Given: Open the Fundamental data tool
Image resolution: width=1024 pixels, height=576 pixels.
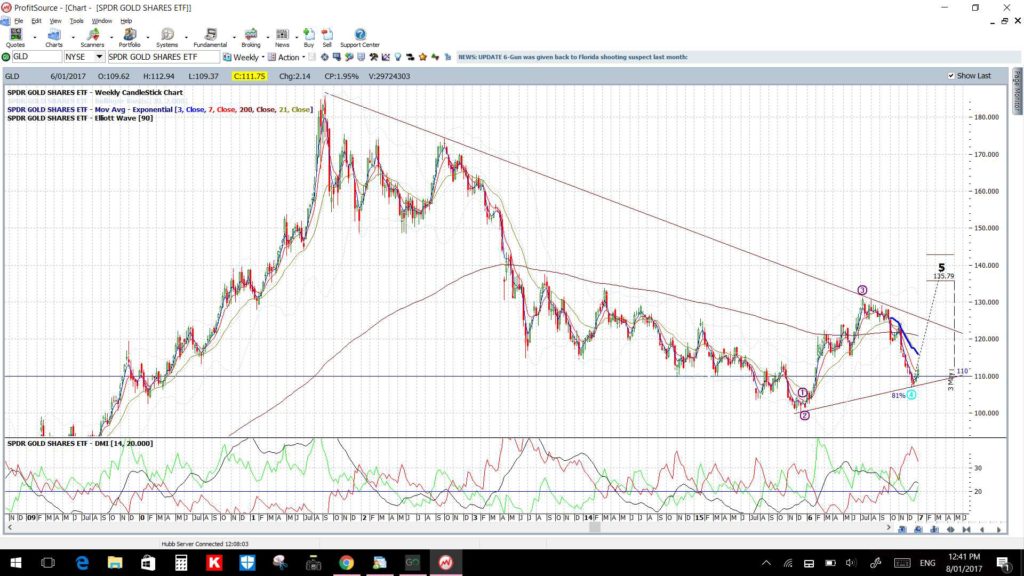Looking at the screenshot, I should [x=210, y=38].
